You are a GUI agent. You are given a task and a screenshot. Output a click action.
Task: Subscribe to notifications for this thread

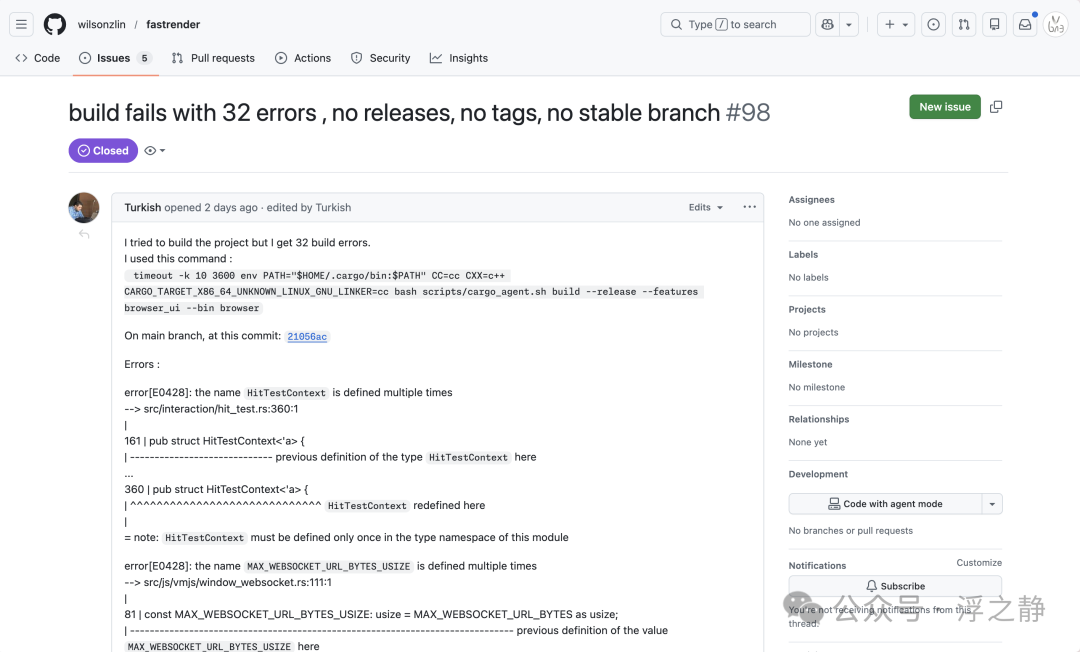pyautogui.click(x=895, y=586)
